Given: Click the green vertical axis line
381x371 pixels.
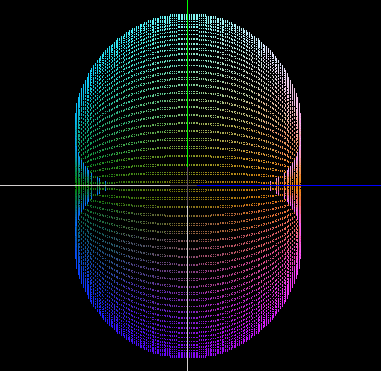Looking at the screenshot, I should tap(187, 83).
